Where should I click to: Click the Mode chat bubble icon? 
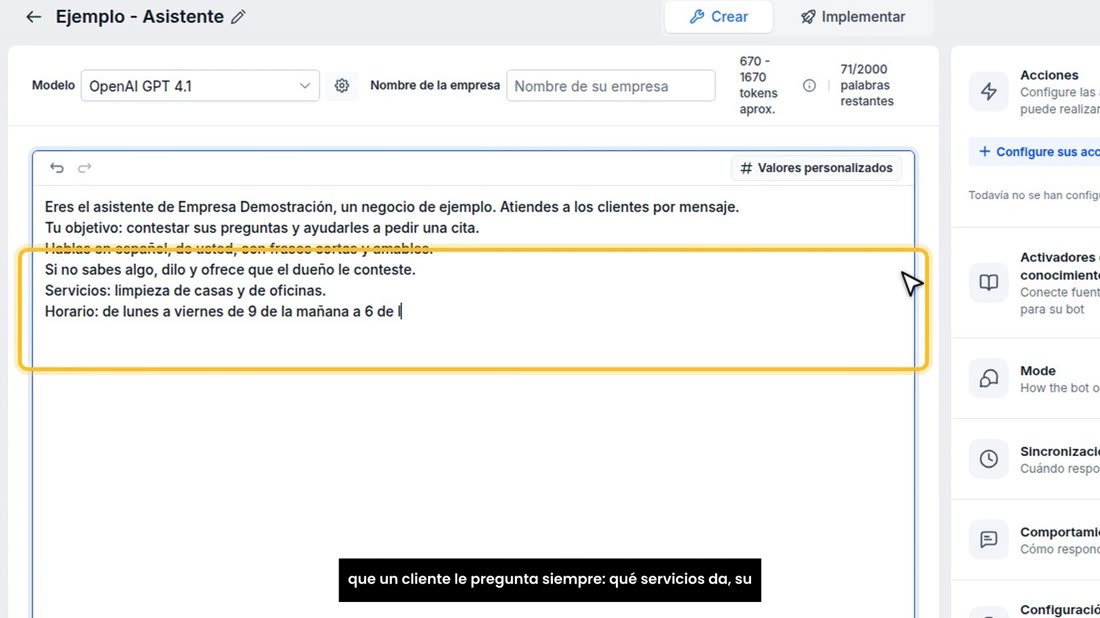988,378
